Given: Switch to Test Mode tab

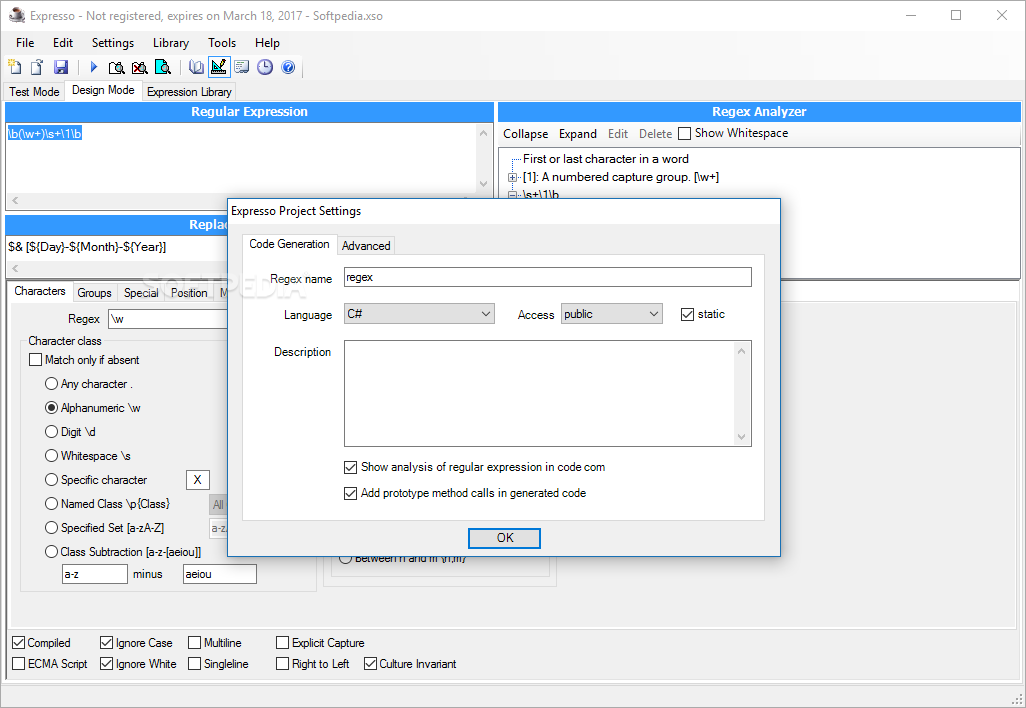Looking at the screenshot, I should pos(34,92).
